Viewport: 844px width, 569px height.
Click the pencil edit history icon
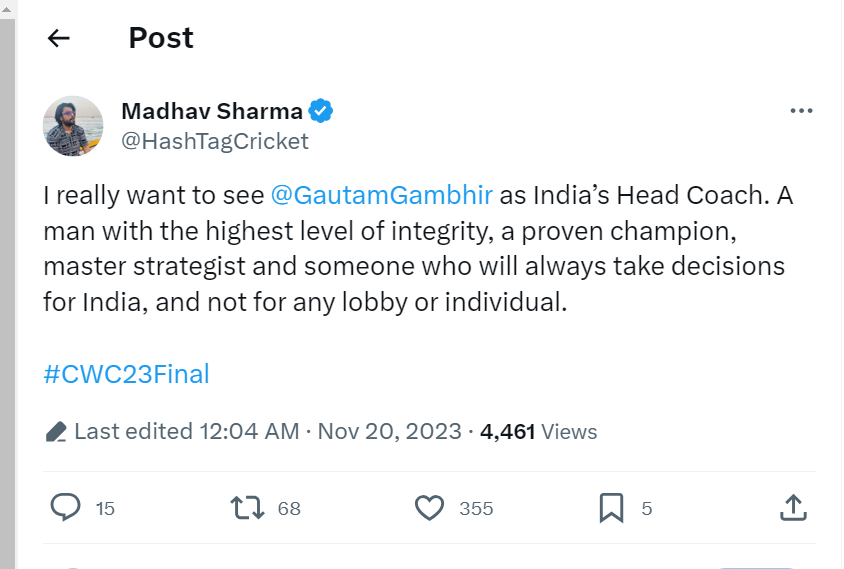56,432
